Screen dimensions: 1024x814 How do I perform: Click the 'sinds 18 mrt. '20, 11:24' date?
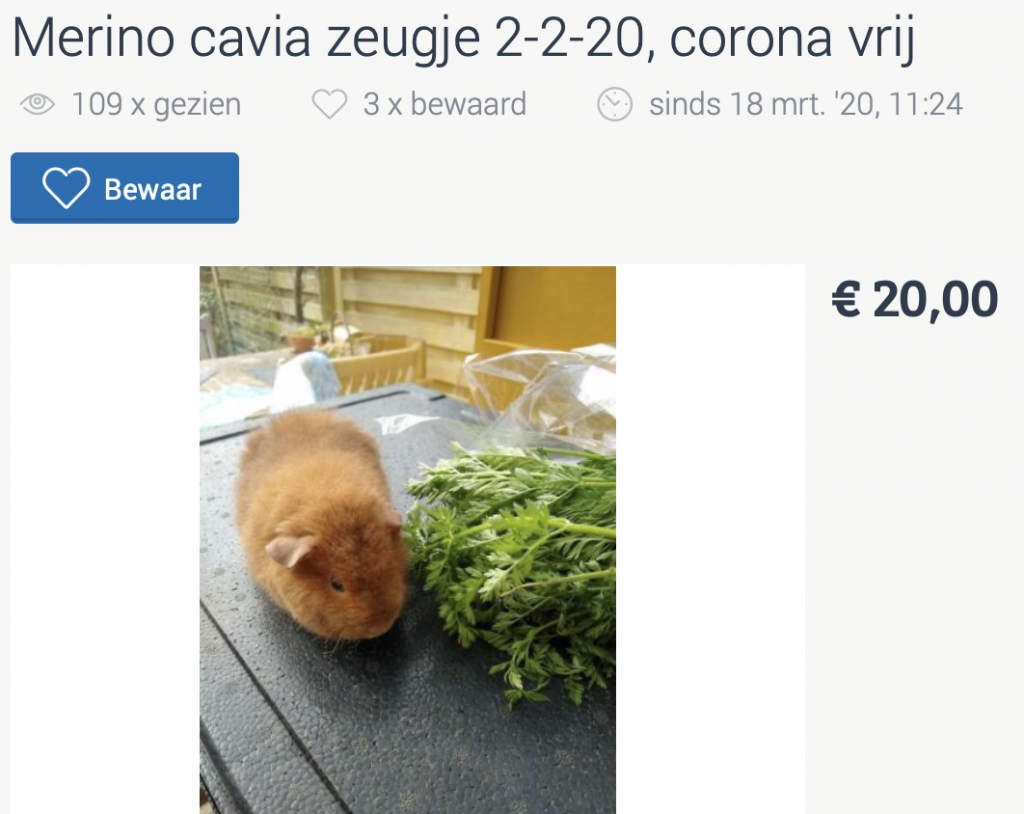point(806,105)
